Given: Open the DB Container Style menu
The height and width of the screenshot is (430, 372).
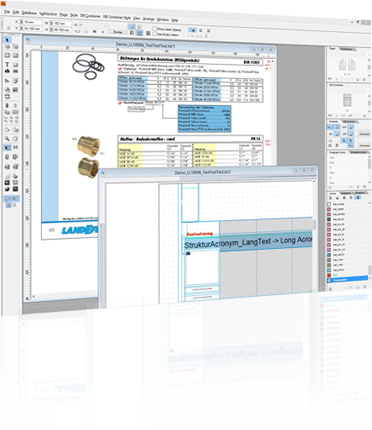Looking at the screenshot, I should (117, 17).
